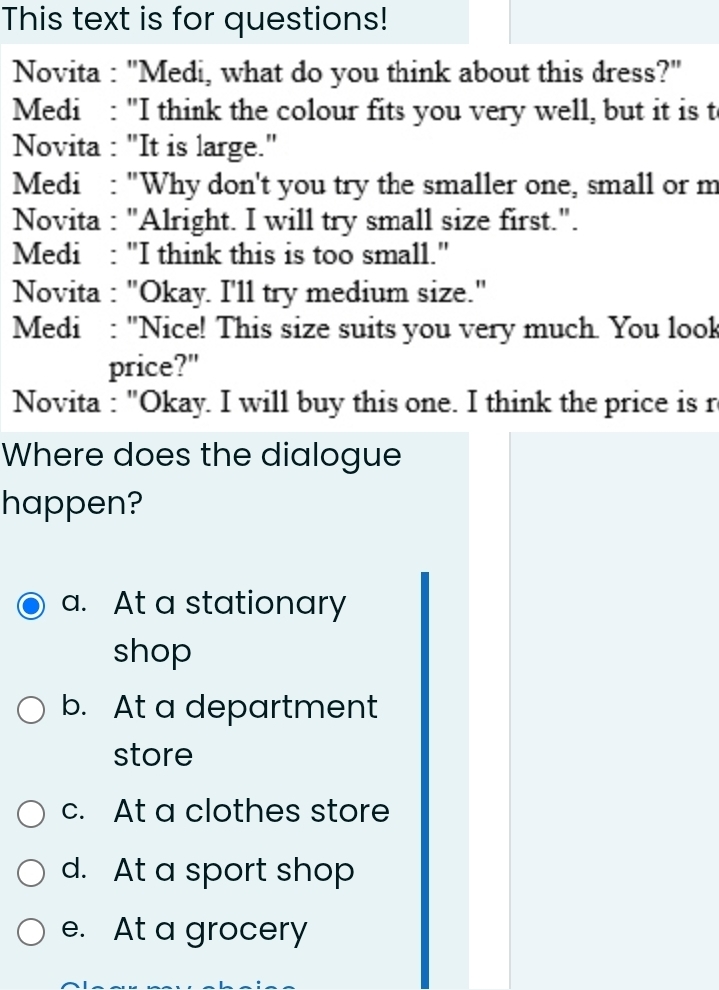Screen dimensions: 719x990
Task: Click the 'At a stationary shop' answer text
Action: point(230,626)
